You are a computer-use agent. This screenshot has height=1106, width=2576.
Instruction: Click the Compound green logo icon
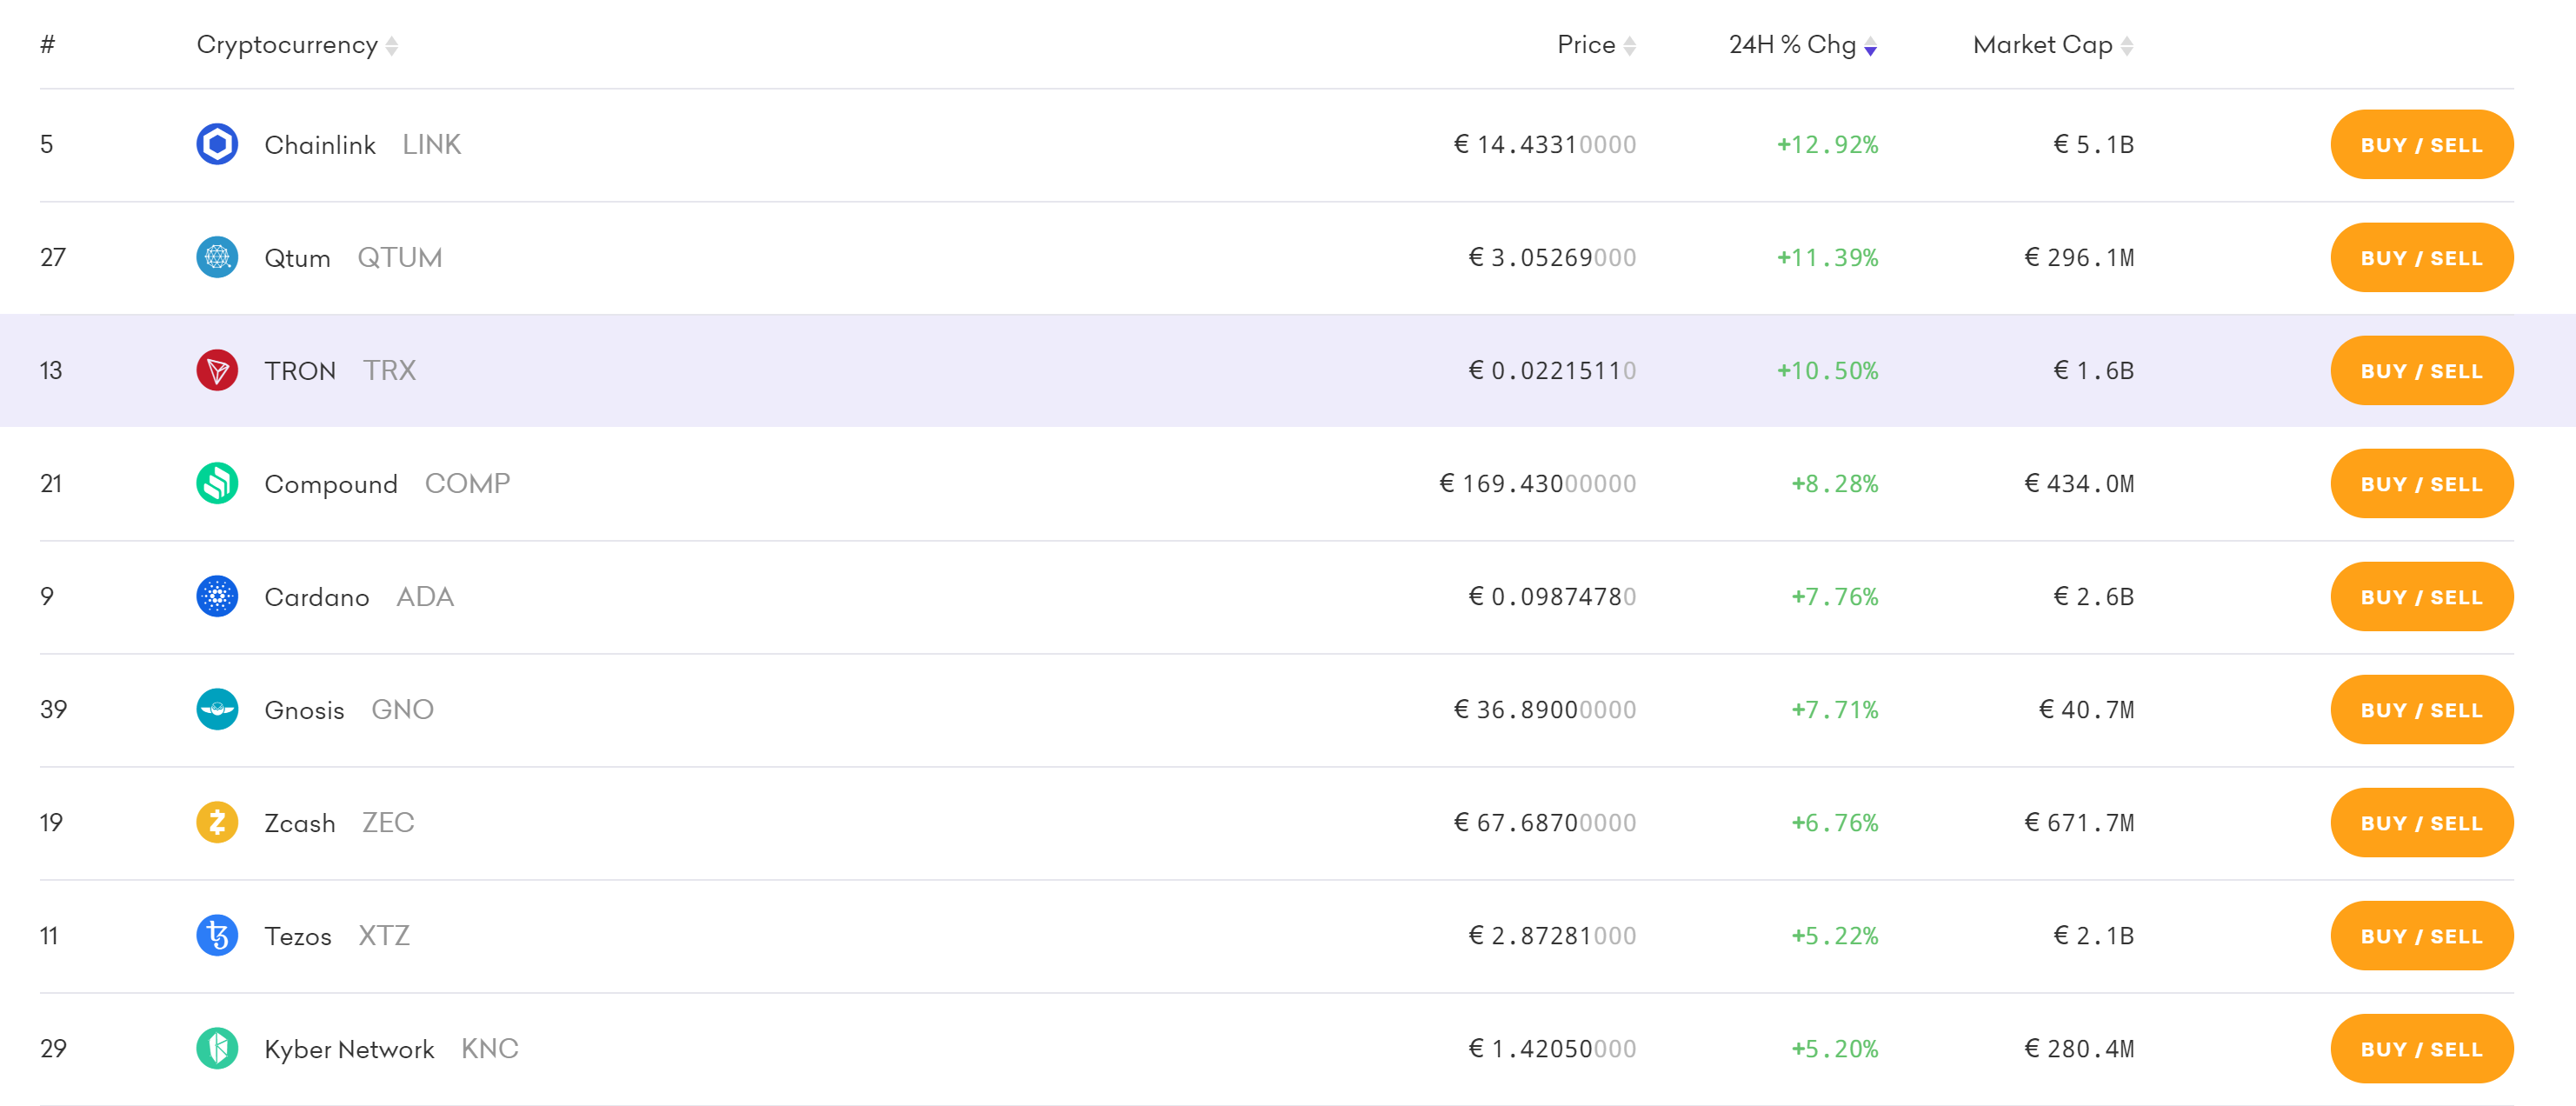click(x=217, y=483)
